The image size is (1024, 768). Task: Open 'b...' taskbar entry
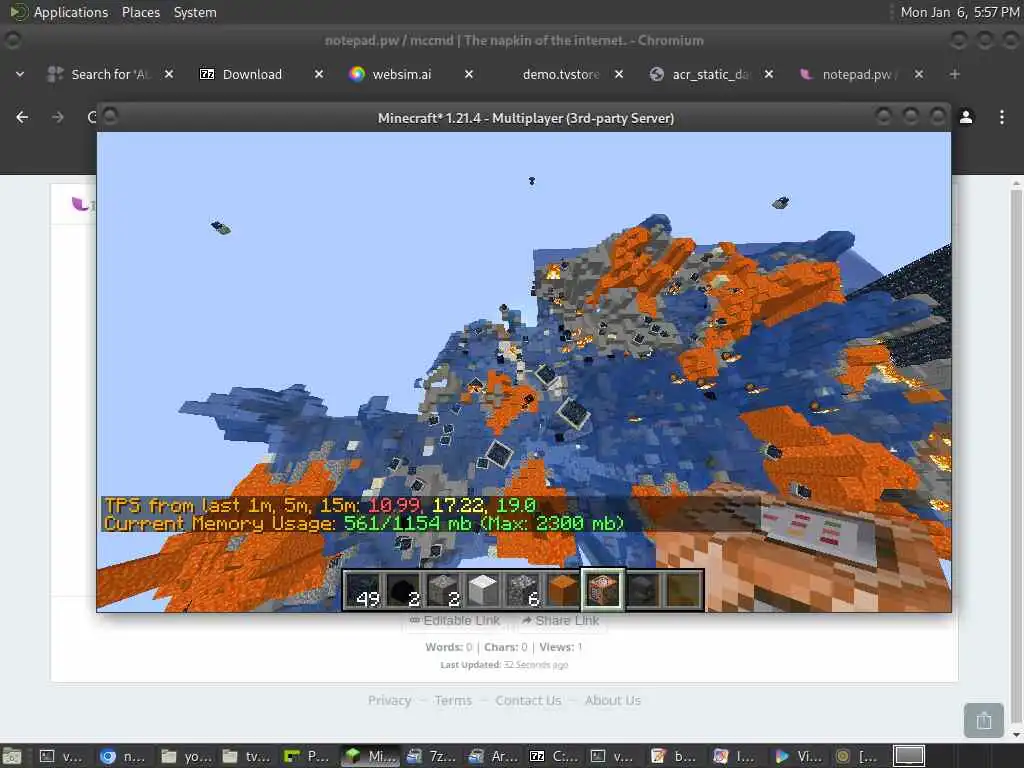[x=675, y=756]
